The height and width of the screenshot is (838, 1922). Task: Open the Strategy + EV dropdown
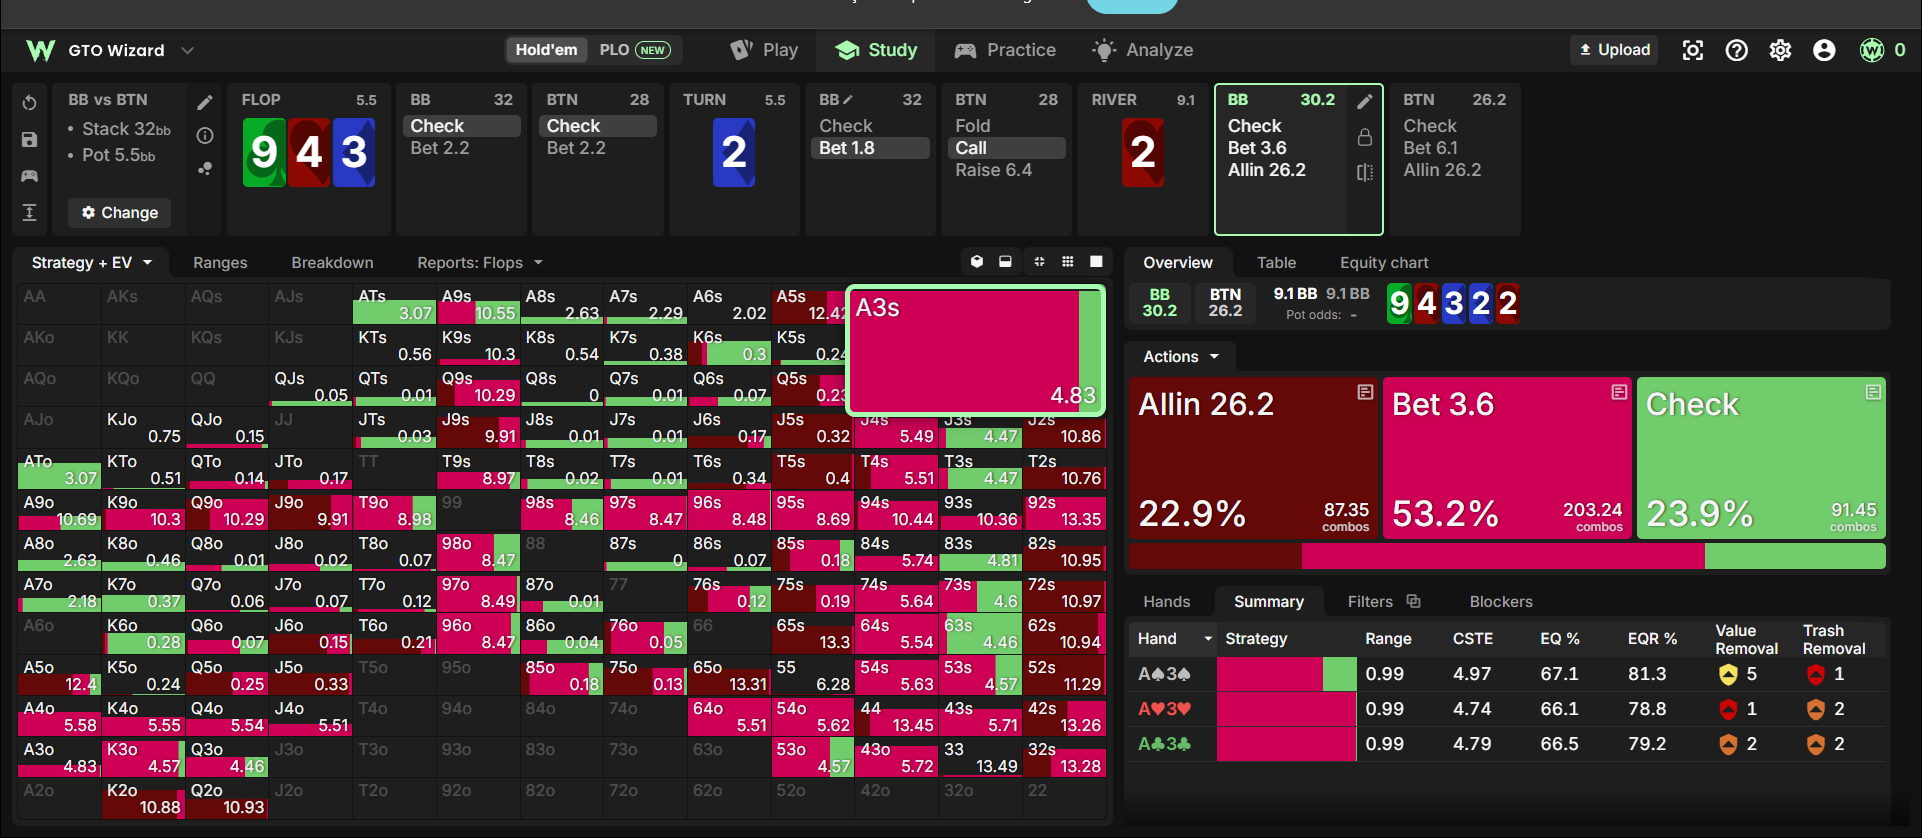[x=91, y=262]
